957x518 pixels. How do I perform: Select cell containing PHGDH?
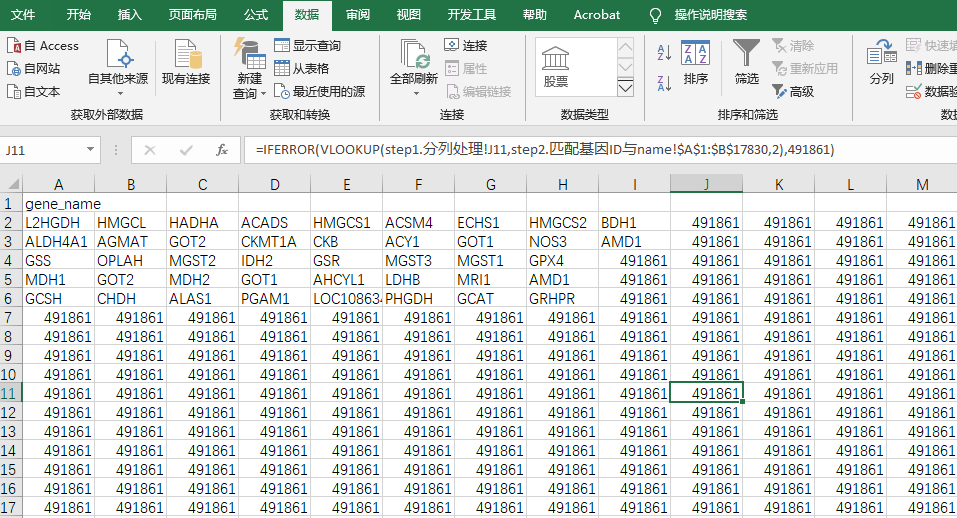pos(419,298)
